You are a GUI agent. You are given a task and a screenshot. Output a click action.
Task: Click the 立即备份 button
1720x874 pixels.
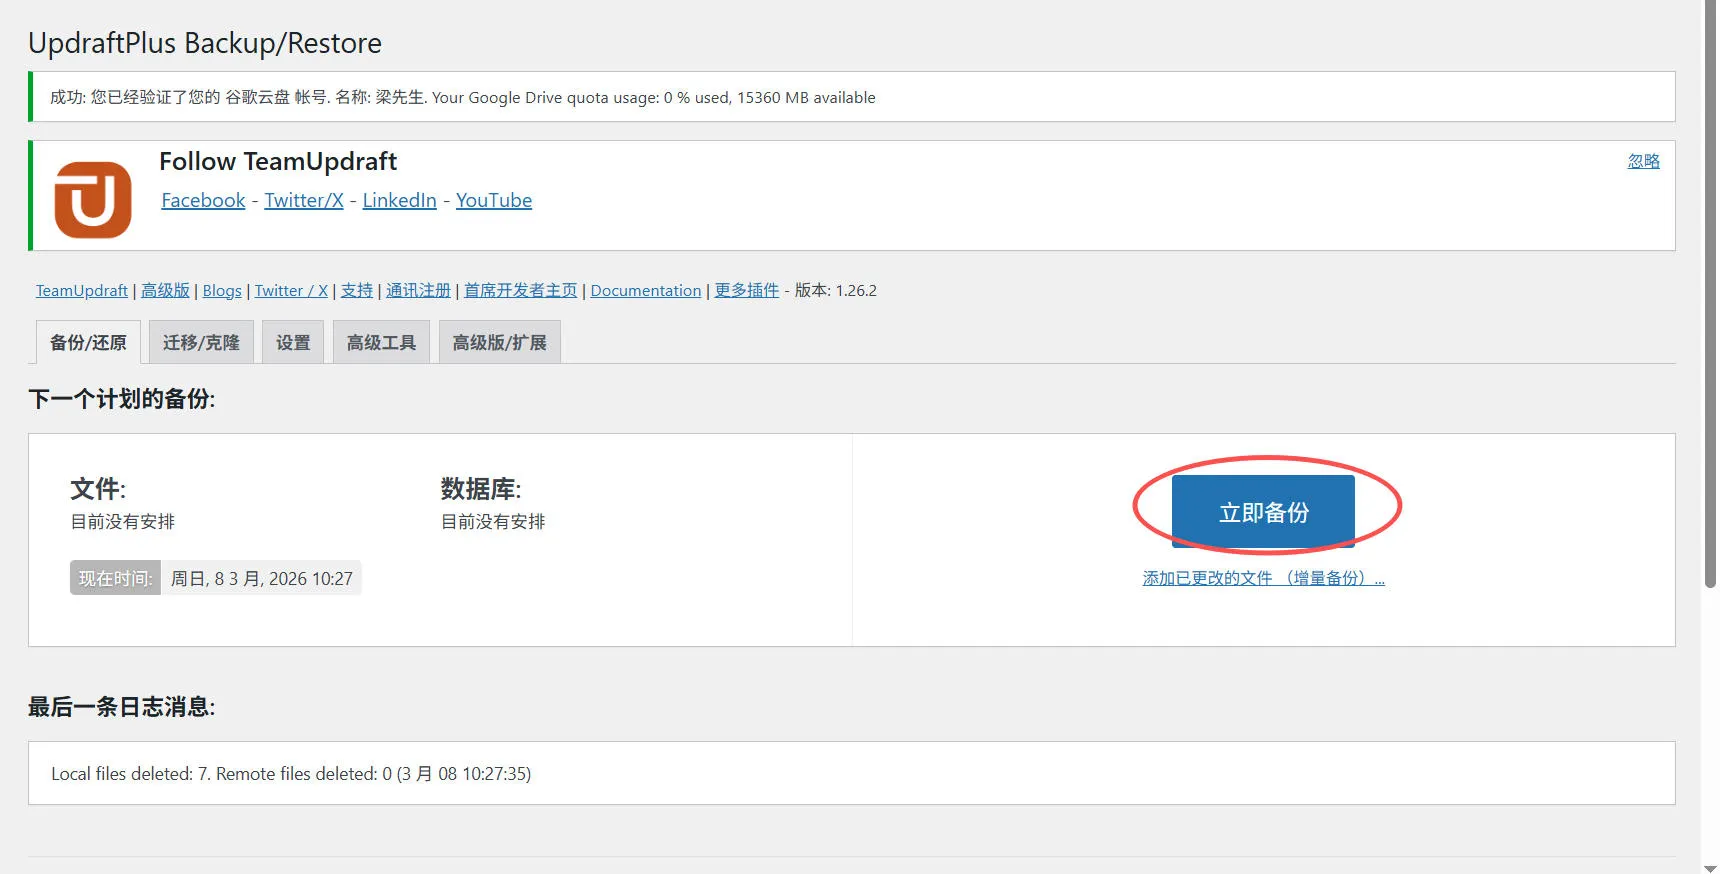[1262, 512]
